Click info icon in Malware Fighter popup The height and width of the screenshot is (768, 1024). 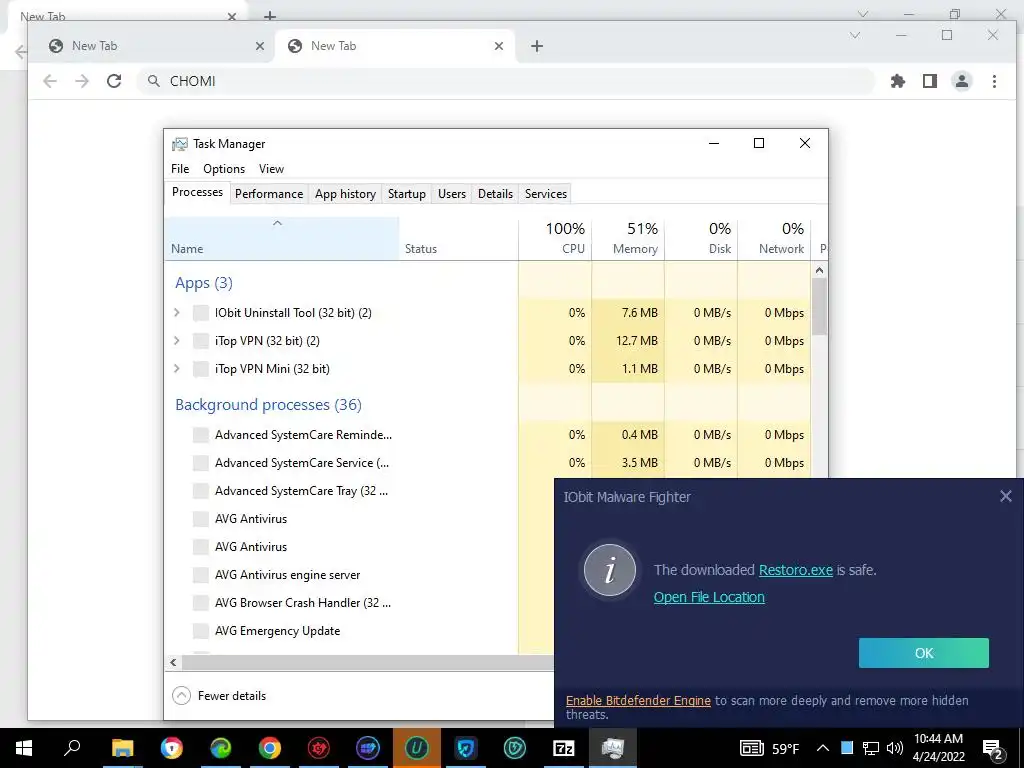610,570
